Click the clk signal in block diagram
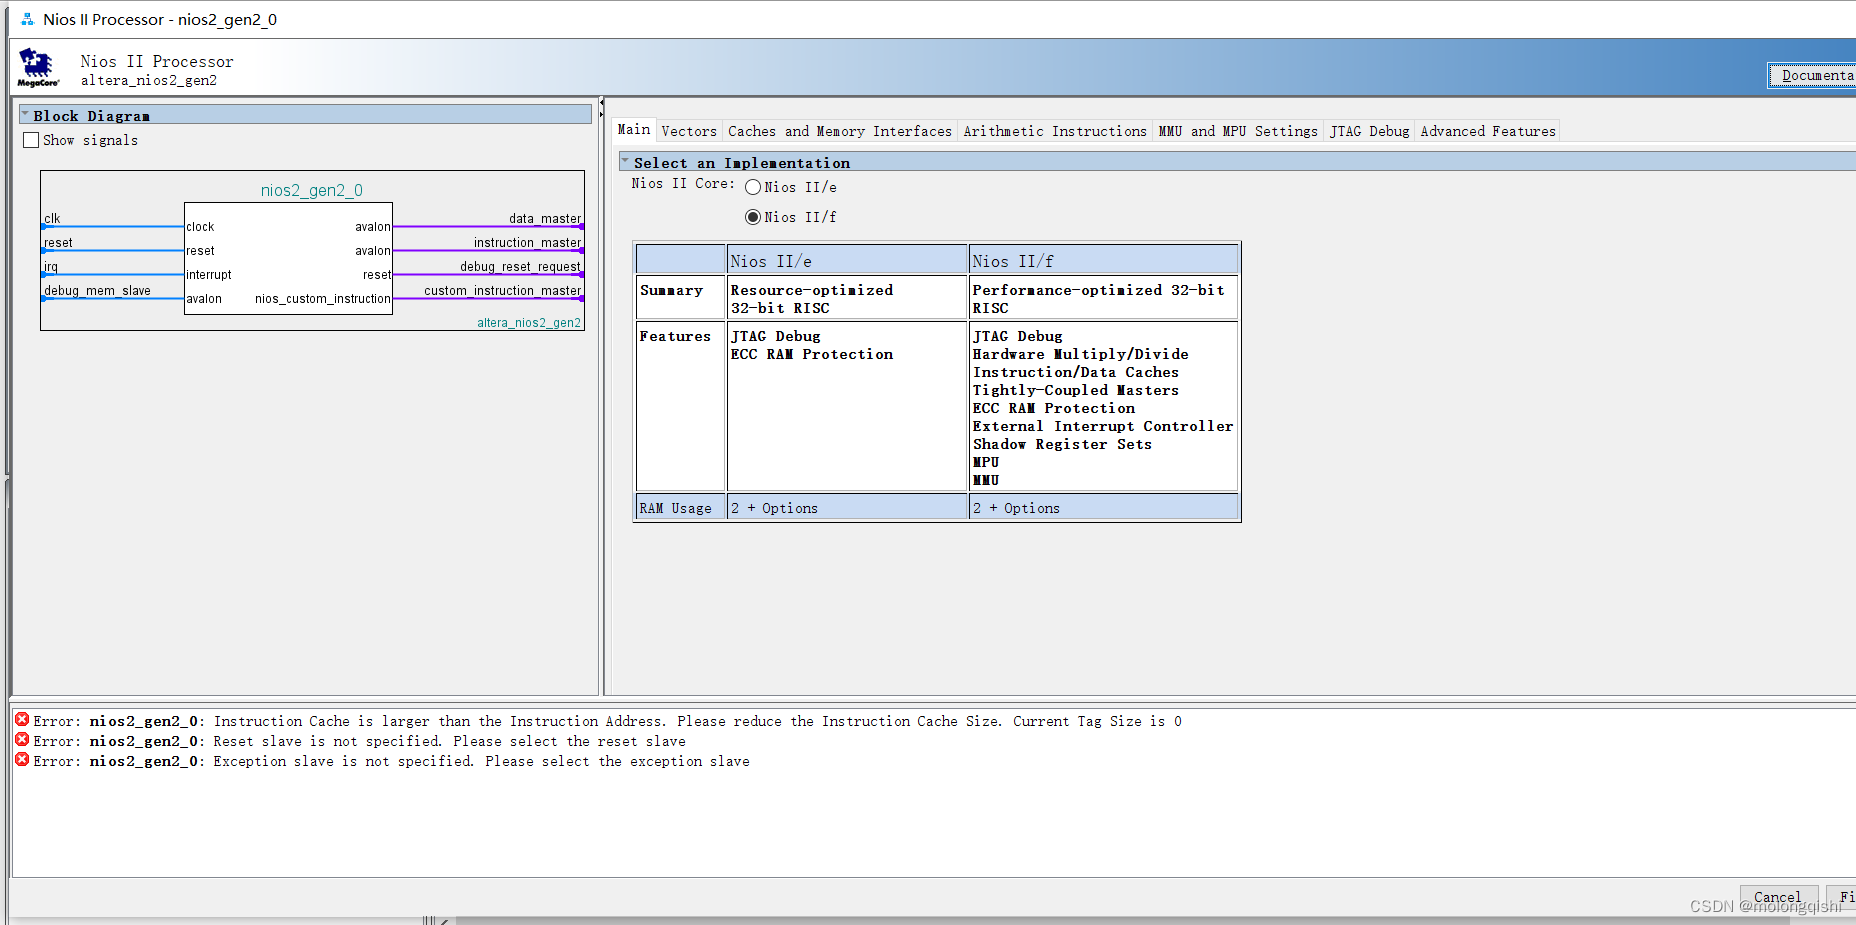The image size is (1856, 925). pyautogui.click(x=52, y=218)
